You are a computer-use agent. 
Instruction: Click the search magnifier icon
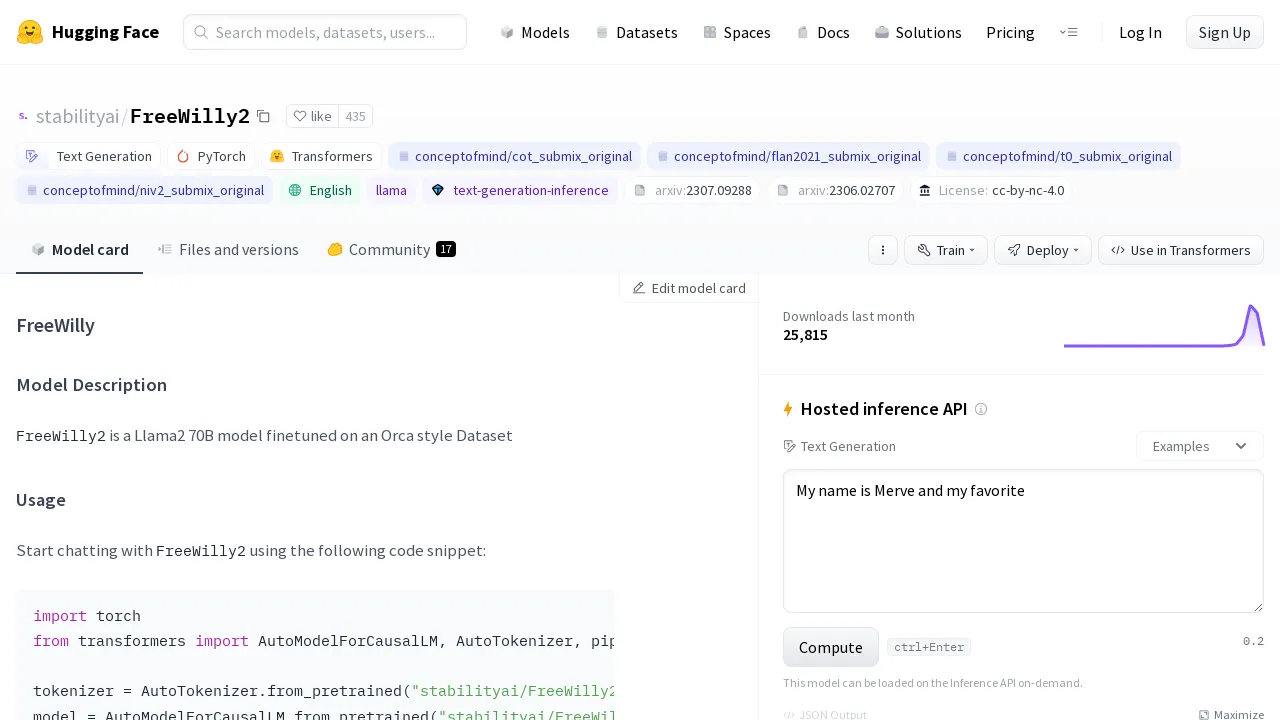point(201,32)
